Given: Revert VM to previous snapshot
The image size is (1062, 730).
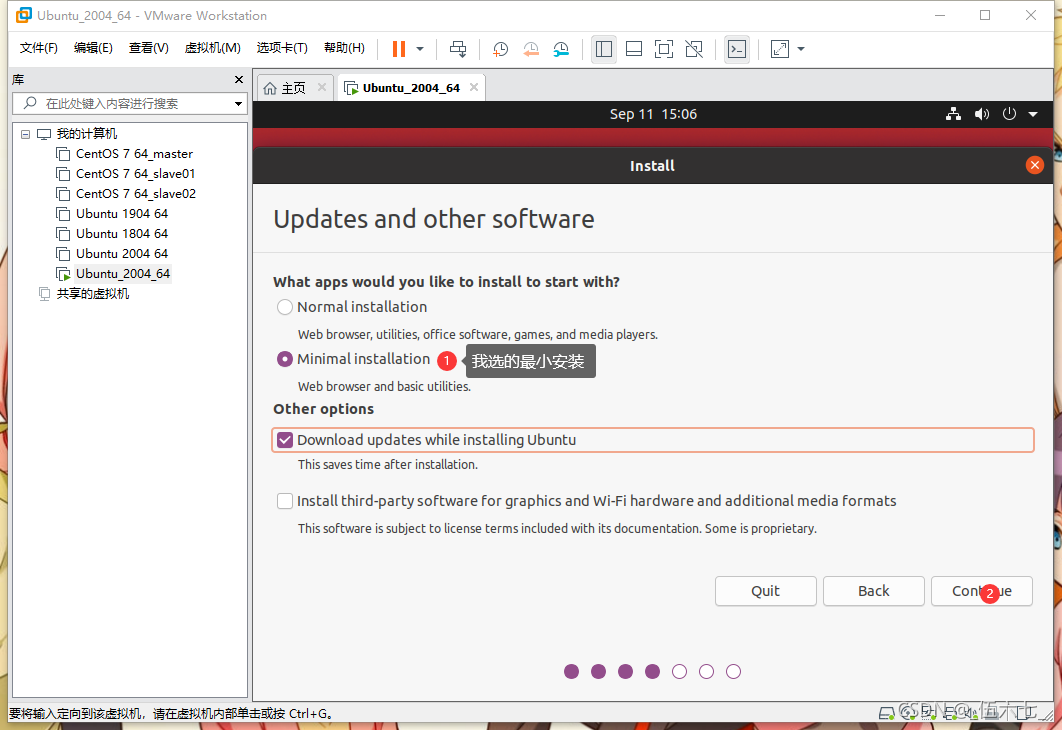Looking at the screenshot, I should (531, 49).
